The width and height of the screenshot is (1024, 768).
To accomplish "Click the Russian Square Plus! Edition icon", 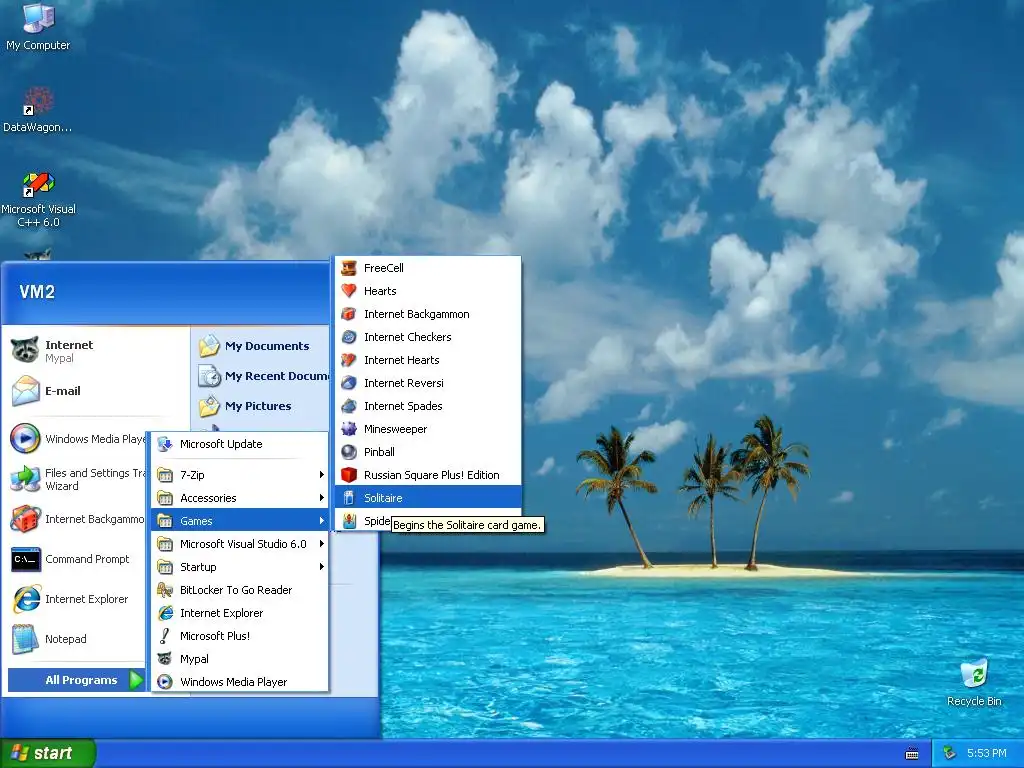I will click(x=349, y=475).
